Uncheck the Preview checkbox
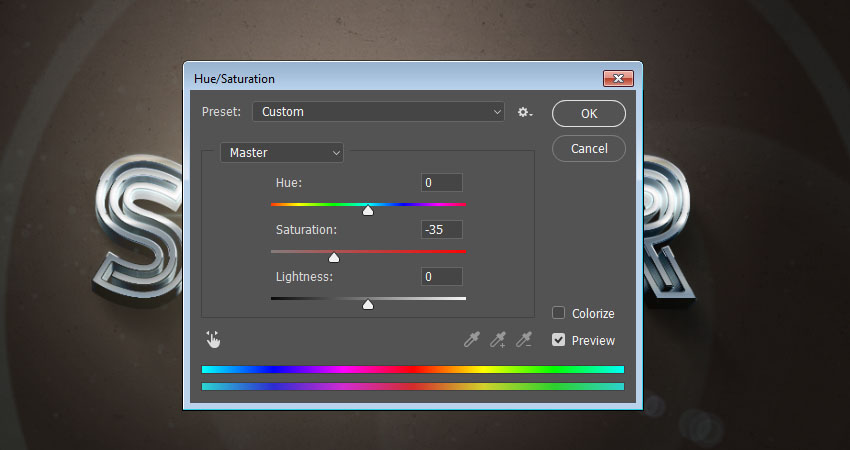The width and height of the screenshot is (850, 450). 558,340
